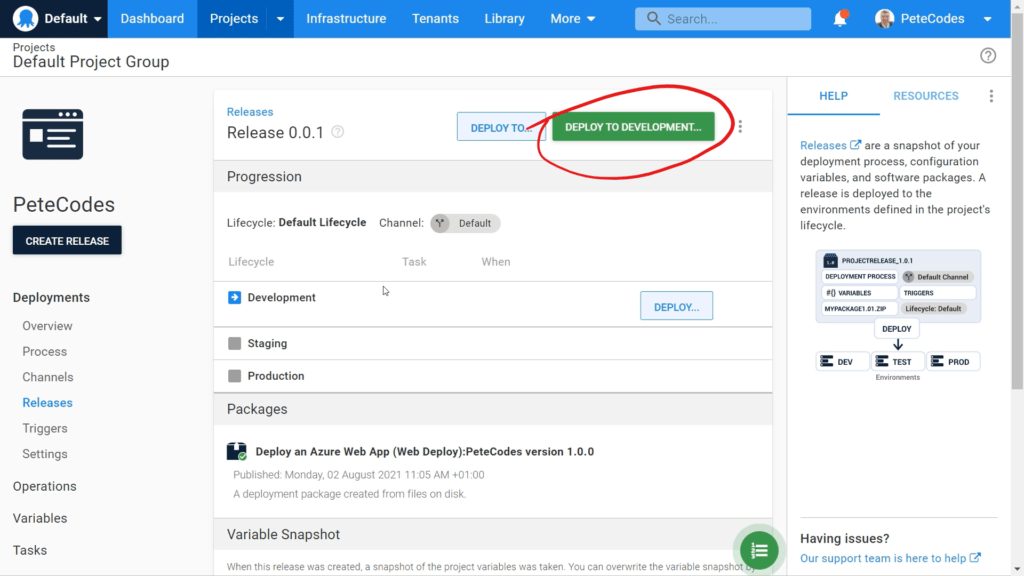Click the Releases breadcrumb link above release title
This screenshot has width=1024, height=576.
coord(249,112)
